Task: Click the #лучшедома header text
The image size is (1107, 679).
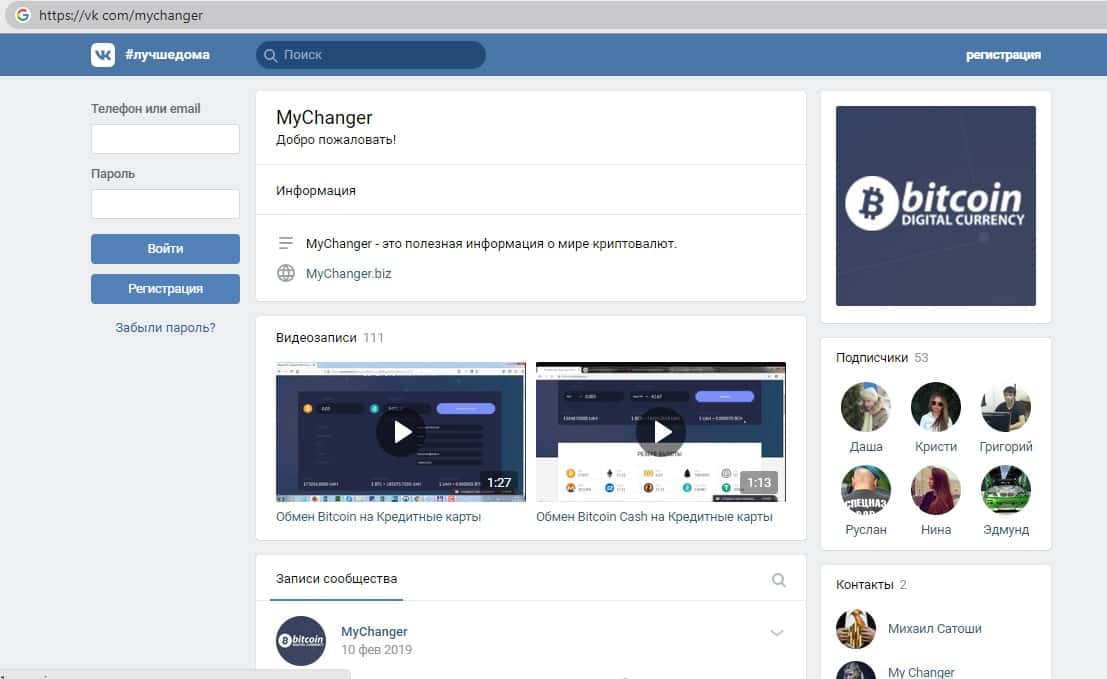Action: point(167,55)
